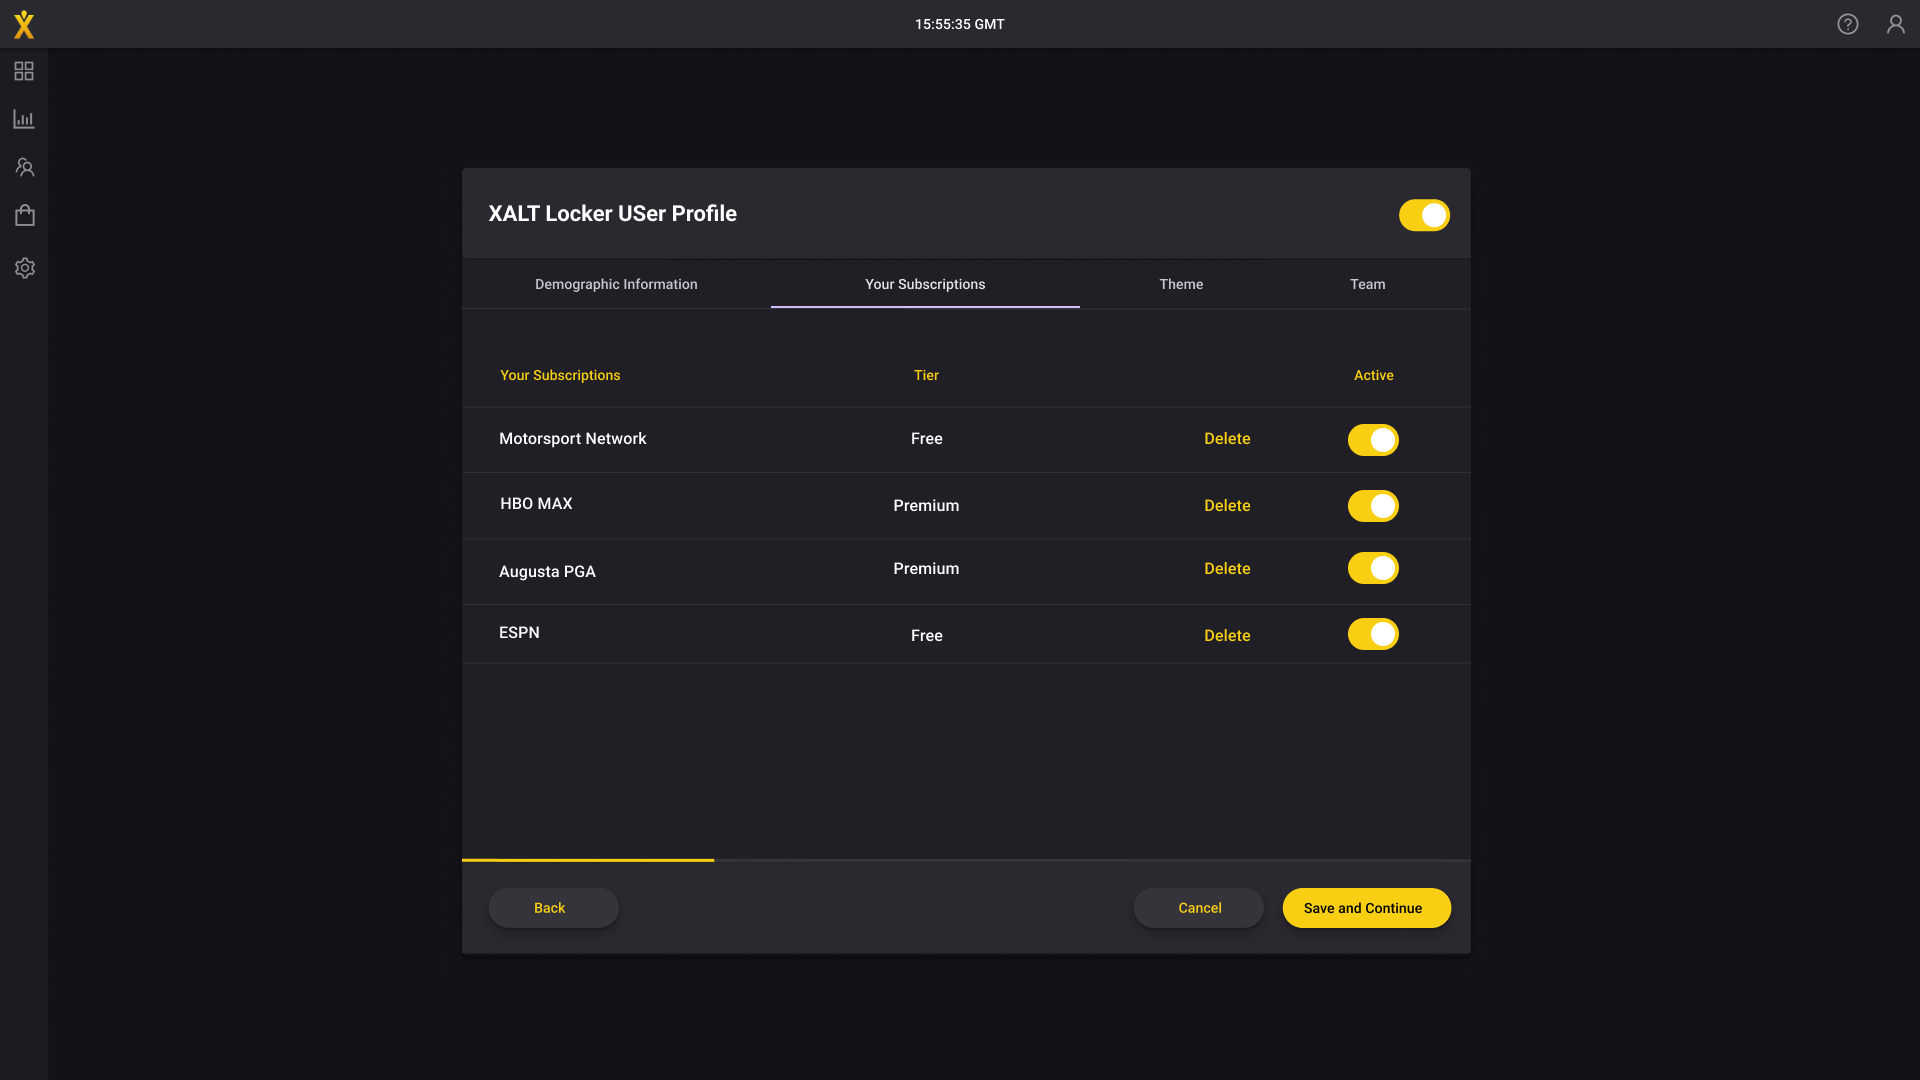
Task: Open the Theme tab
Action: pos(1181,284)
